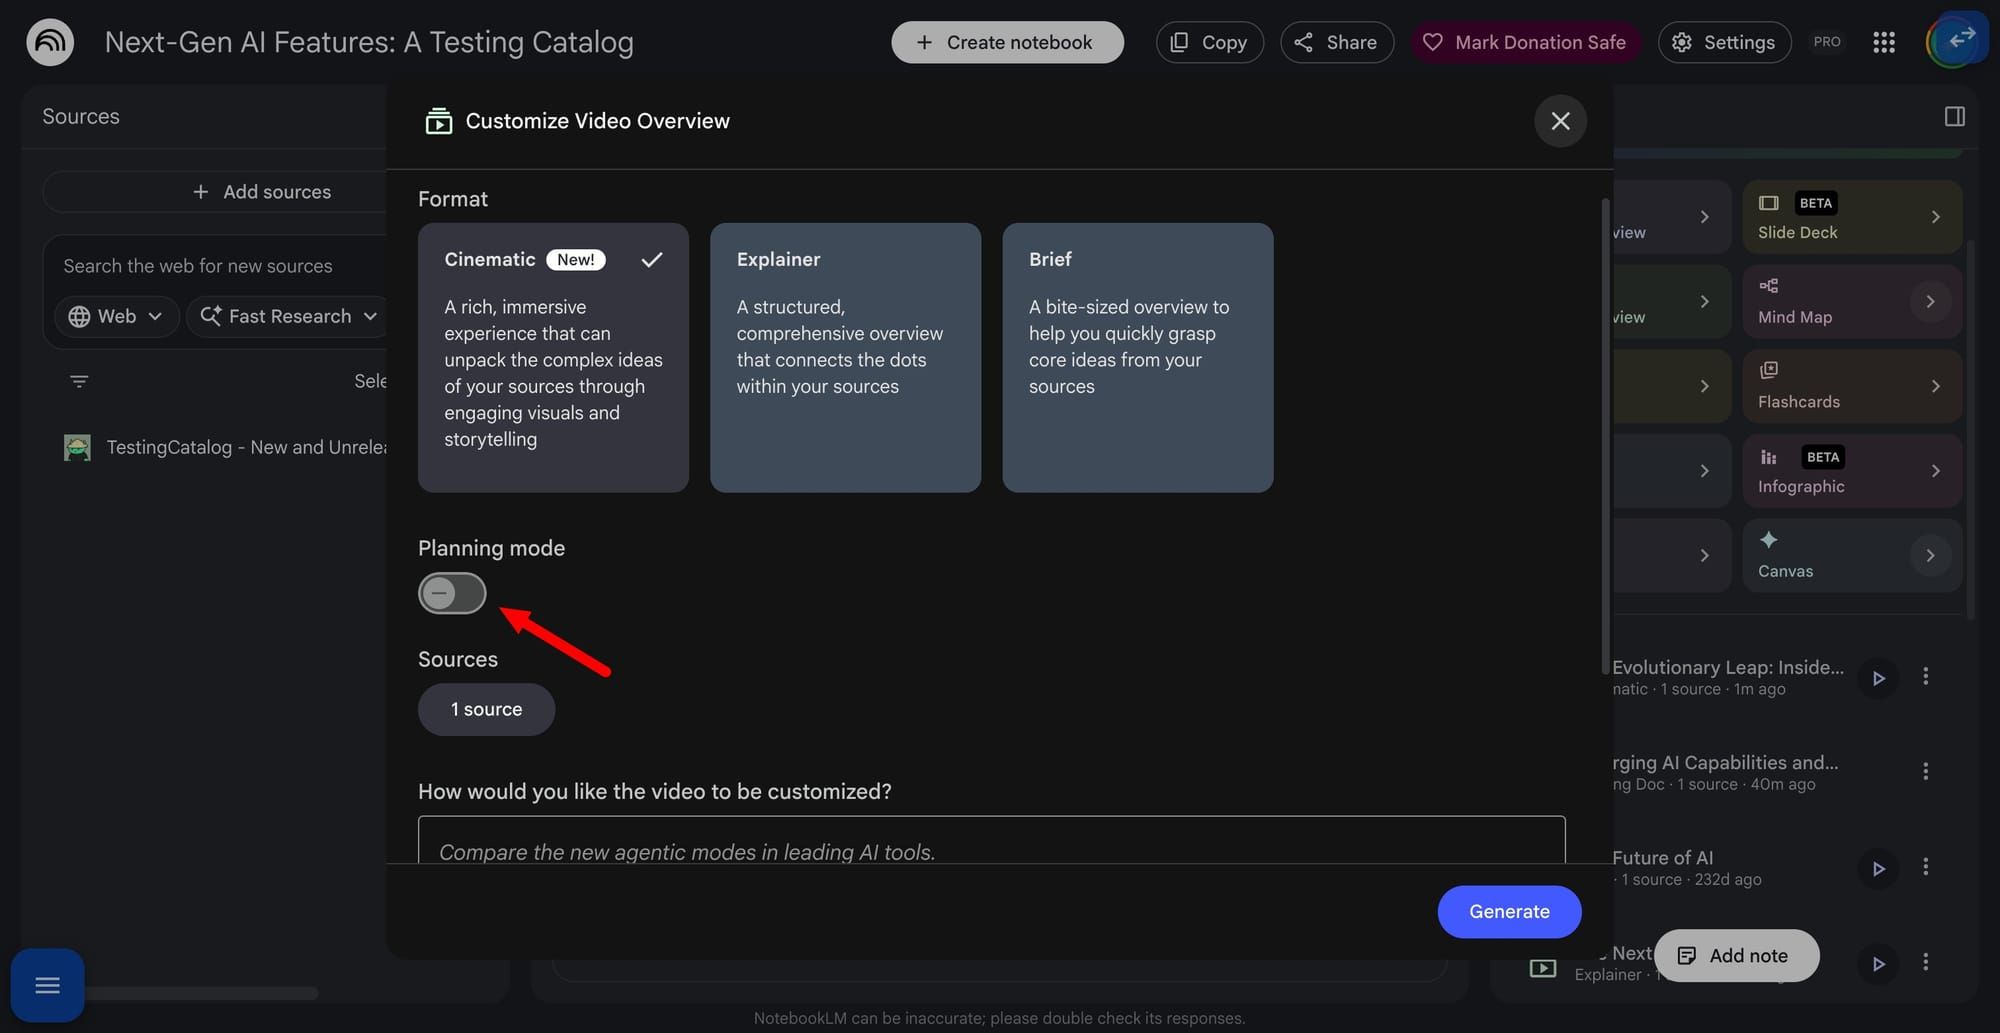Image resolution: width=2000 pixels, height=1033 pixels.
Task: Focus the video customization text box
Action: point(991,840)
